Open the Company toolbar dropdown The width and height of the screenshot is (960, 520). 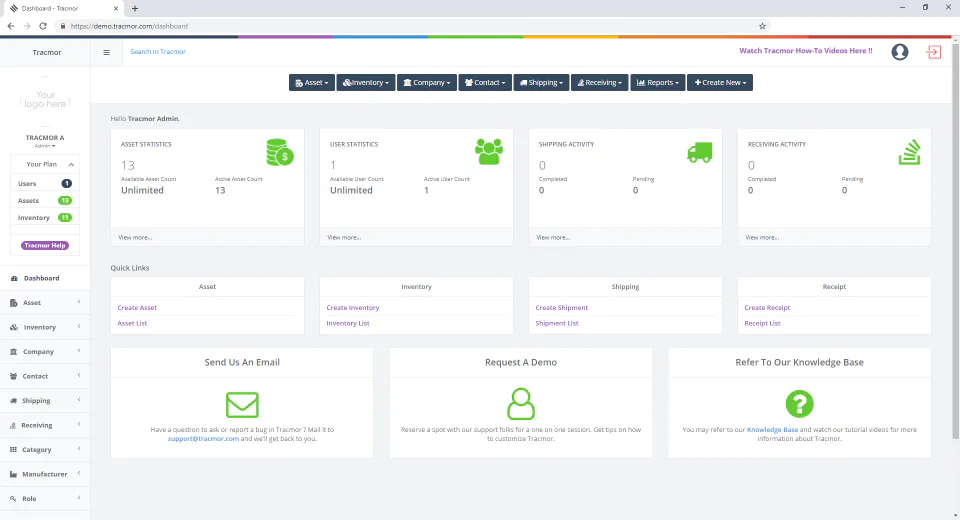click(427, 83)
